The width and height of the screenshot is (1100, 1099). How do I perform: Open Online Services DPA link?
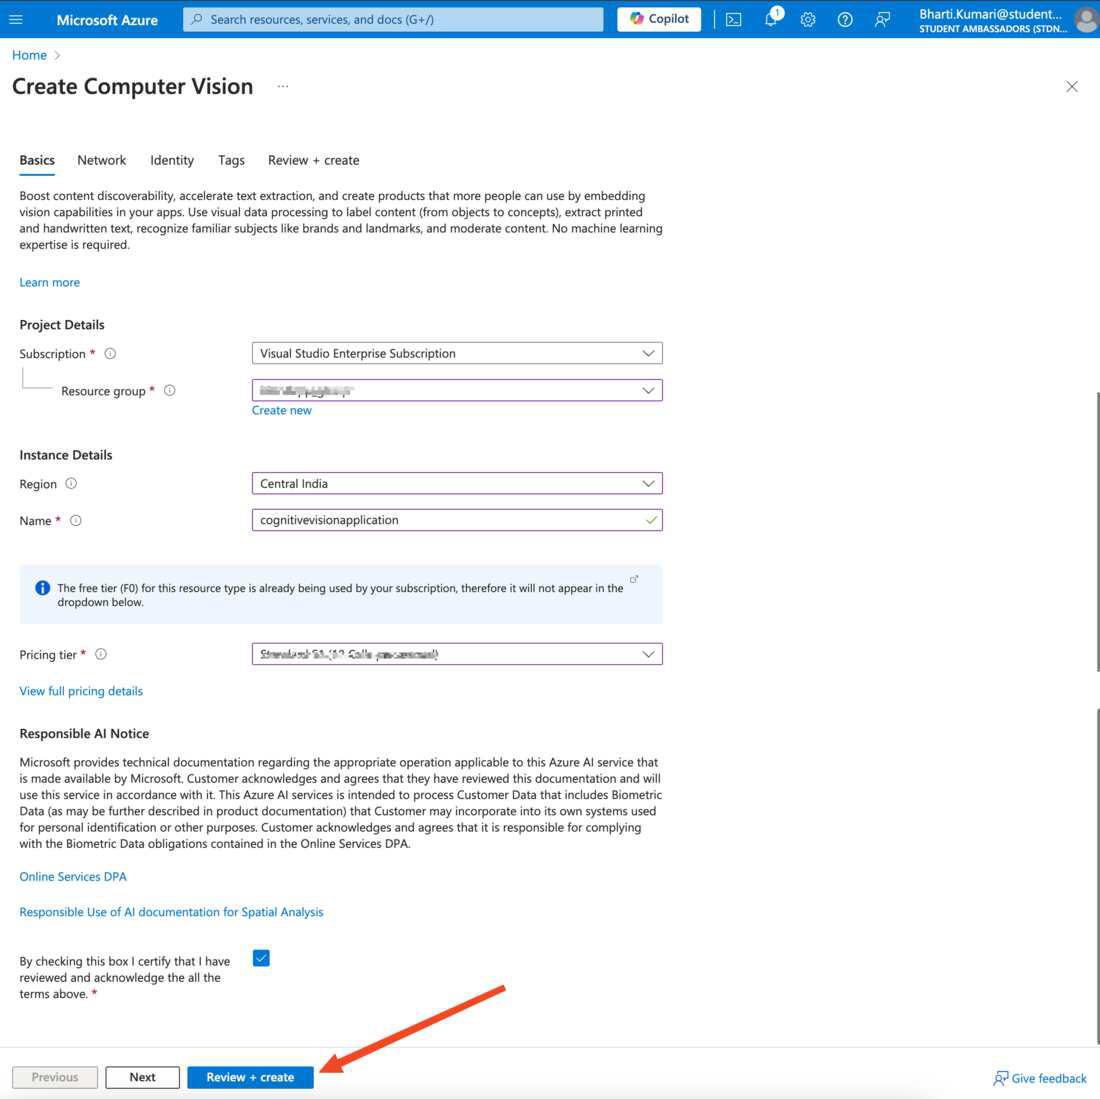73,877
